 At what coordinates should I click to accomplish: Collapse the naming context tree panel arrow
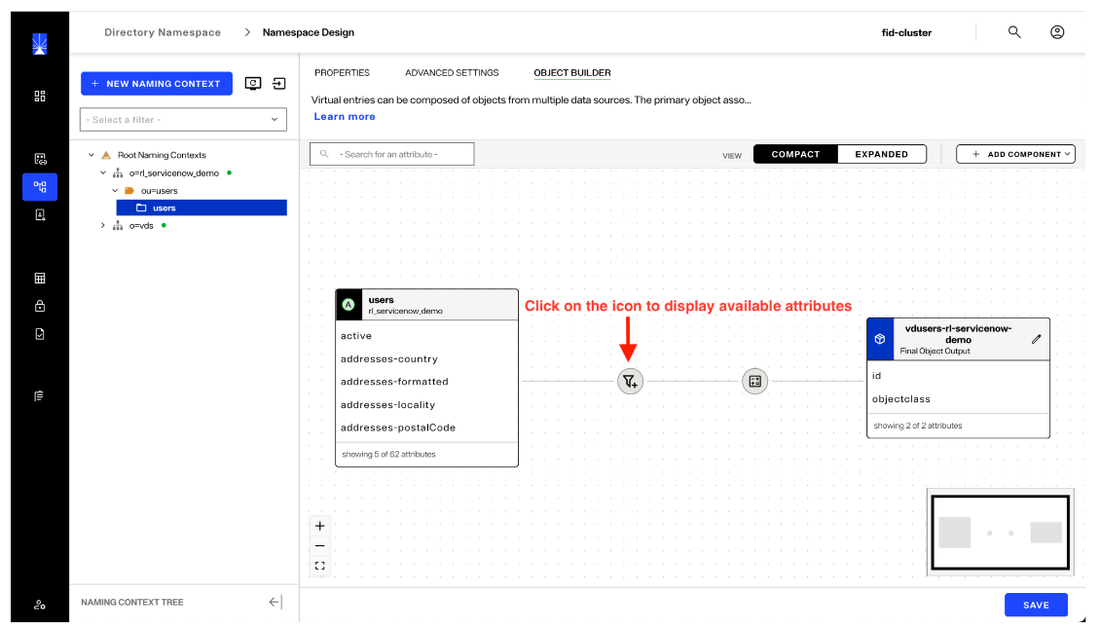click(x=275, y=602)
